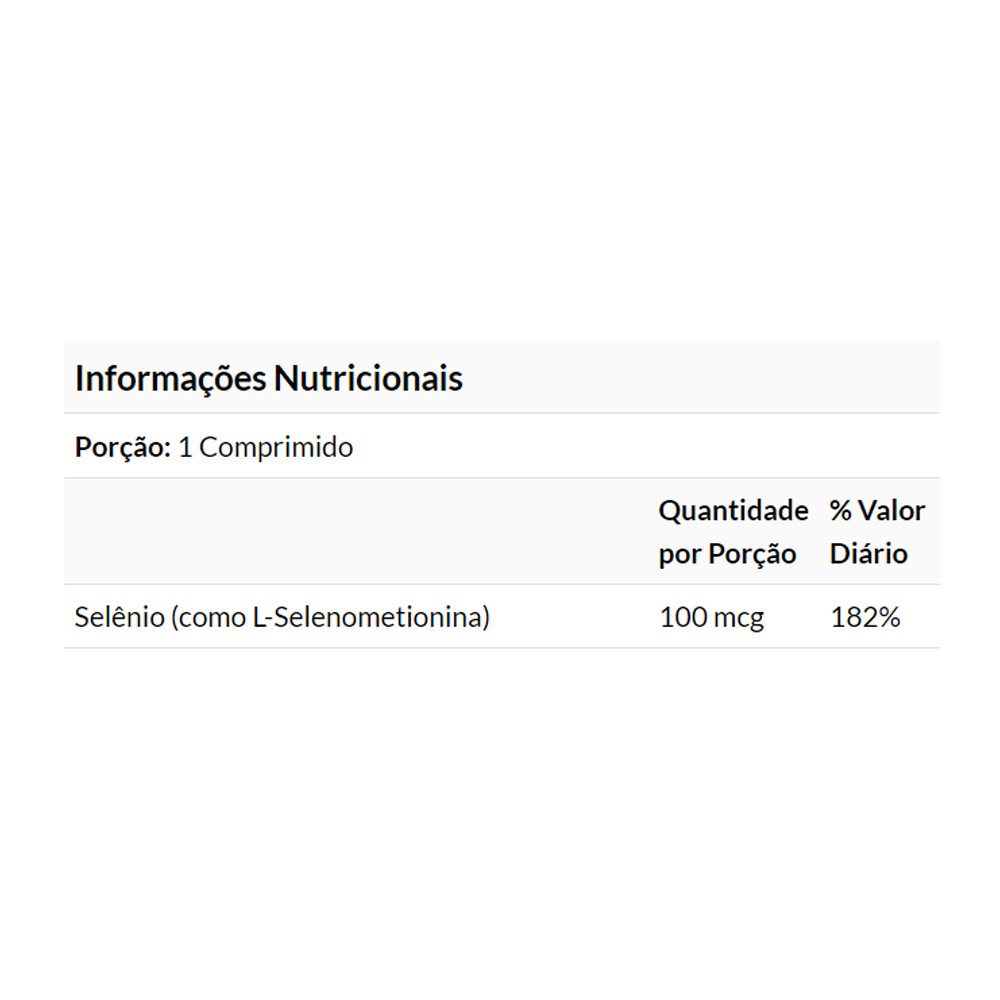Click the word Diário in header
1000x1000 pixels.
[868, 554]
